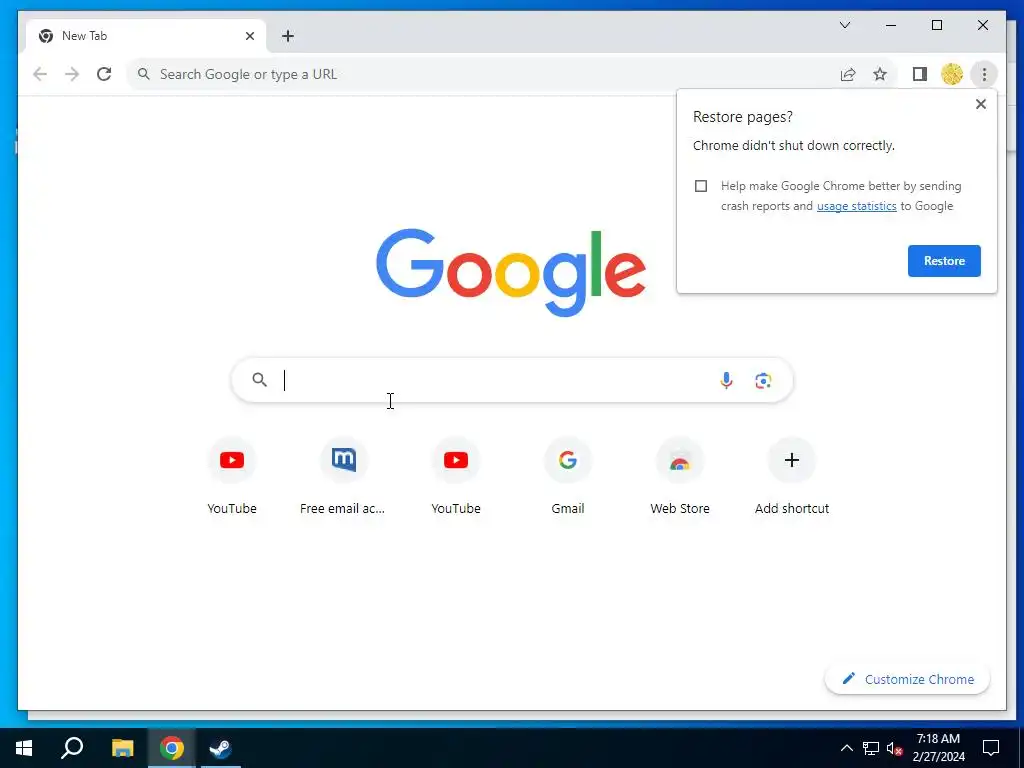Restore the previous pages

click(x=944, y=261)
